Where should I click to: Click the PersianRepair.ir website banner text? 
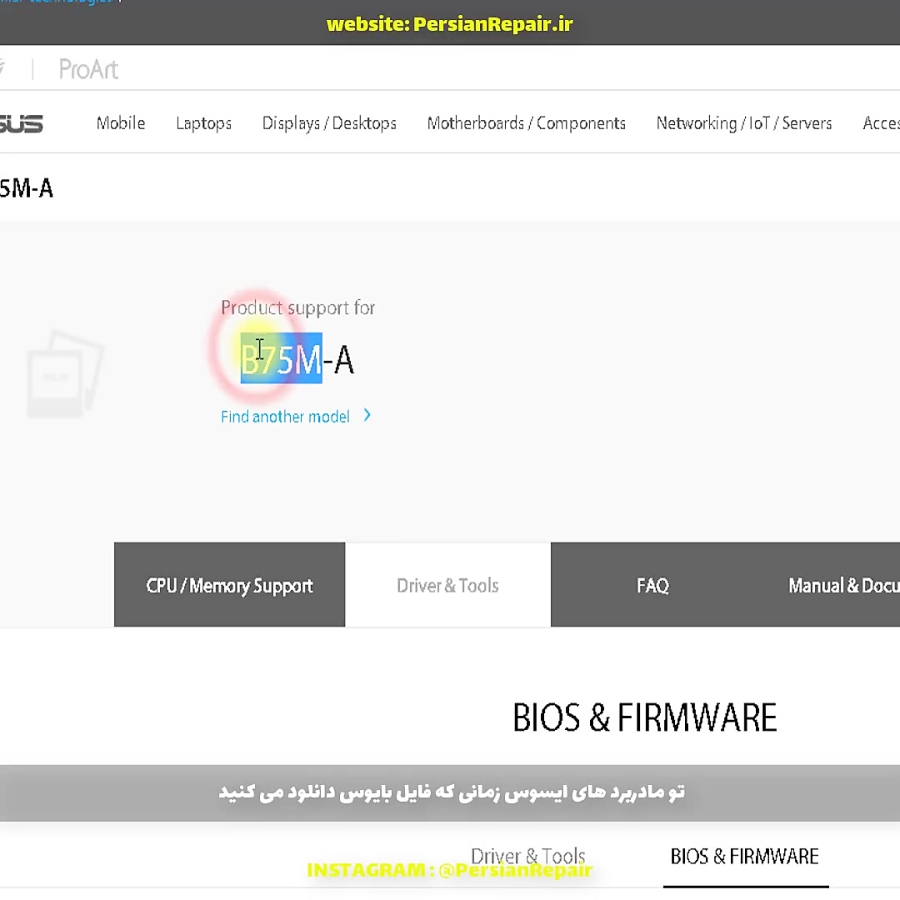[x=449, y=24]
